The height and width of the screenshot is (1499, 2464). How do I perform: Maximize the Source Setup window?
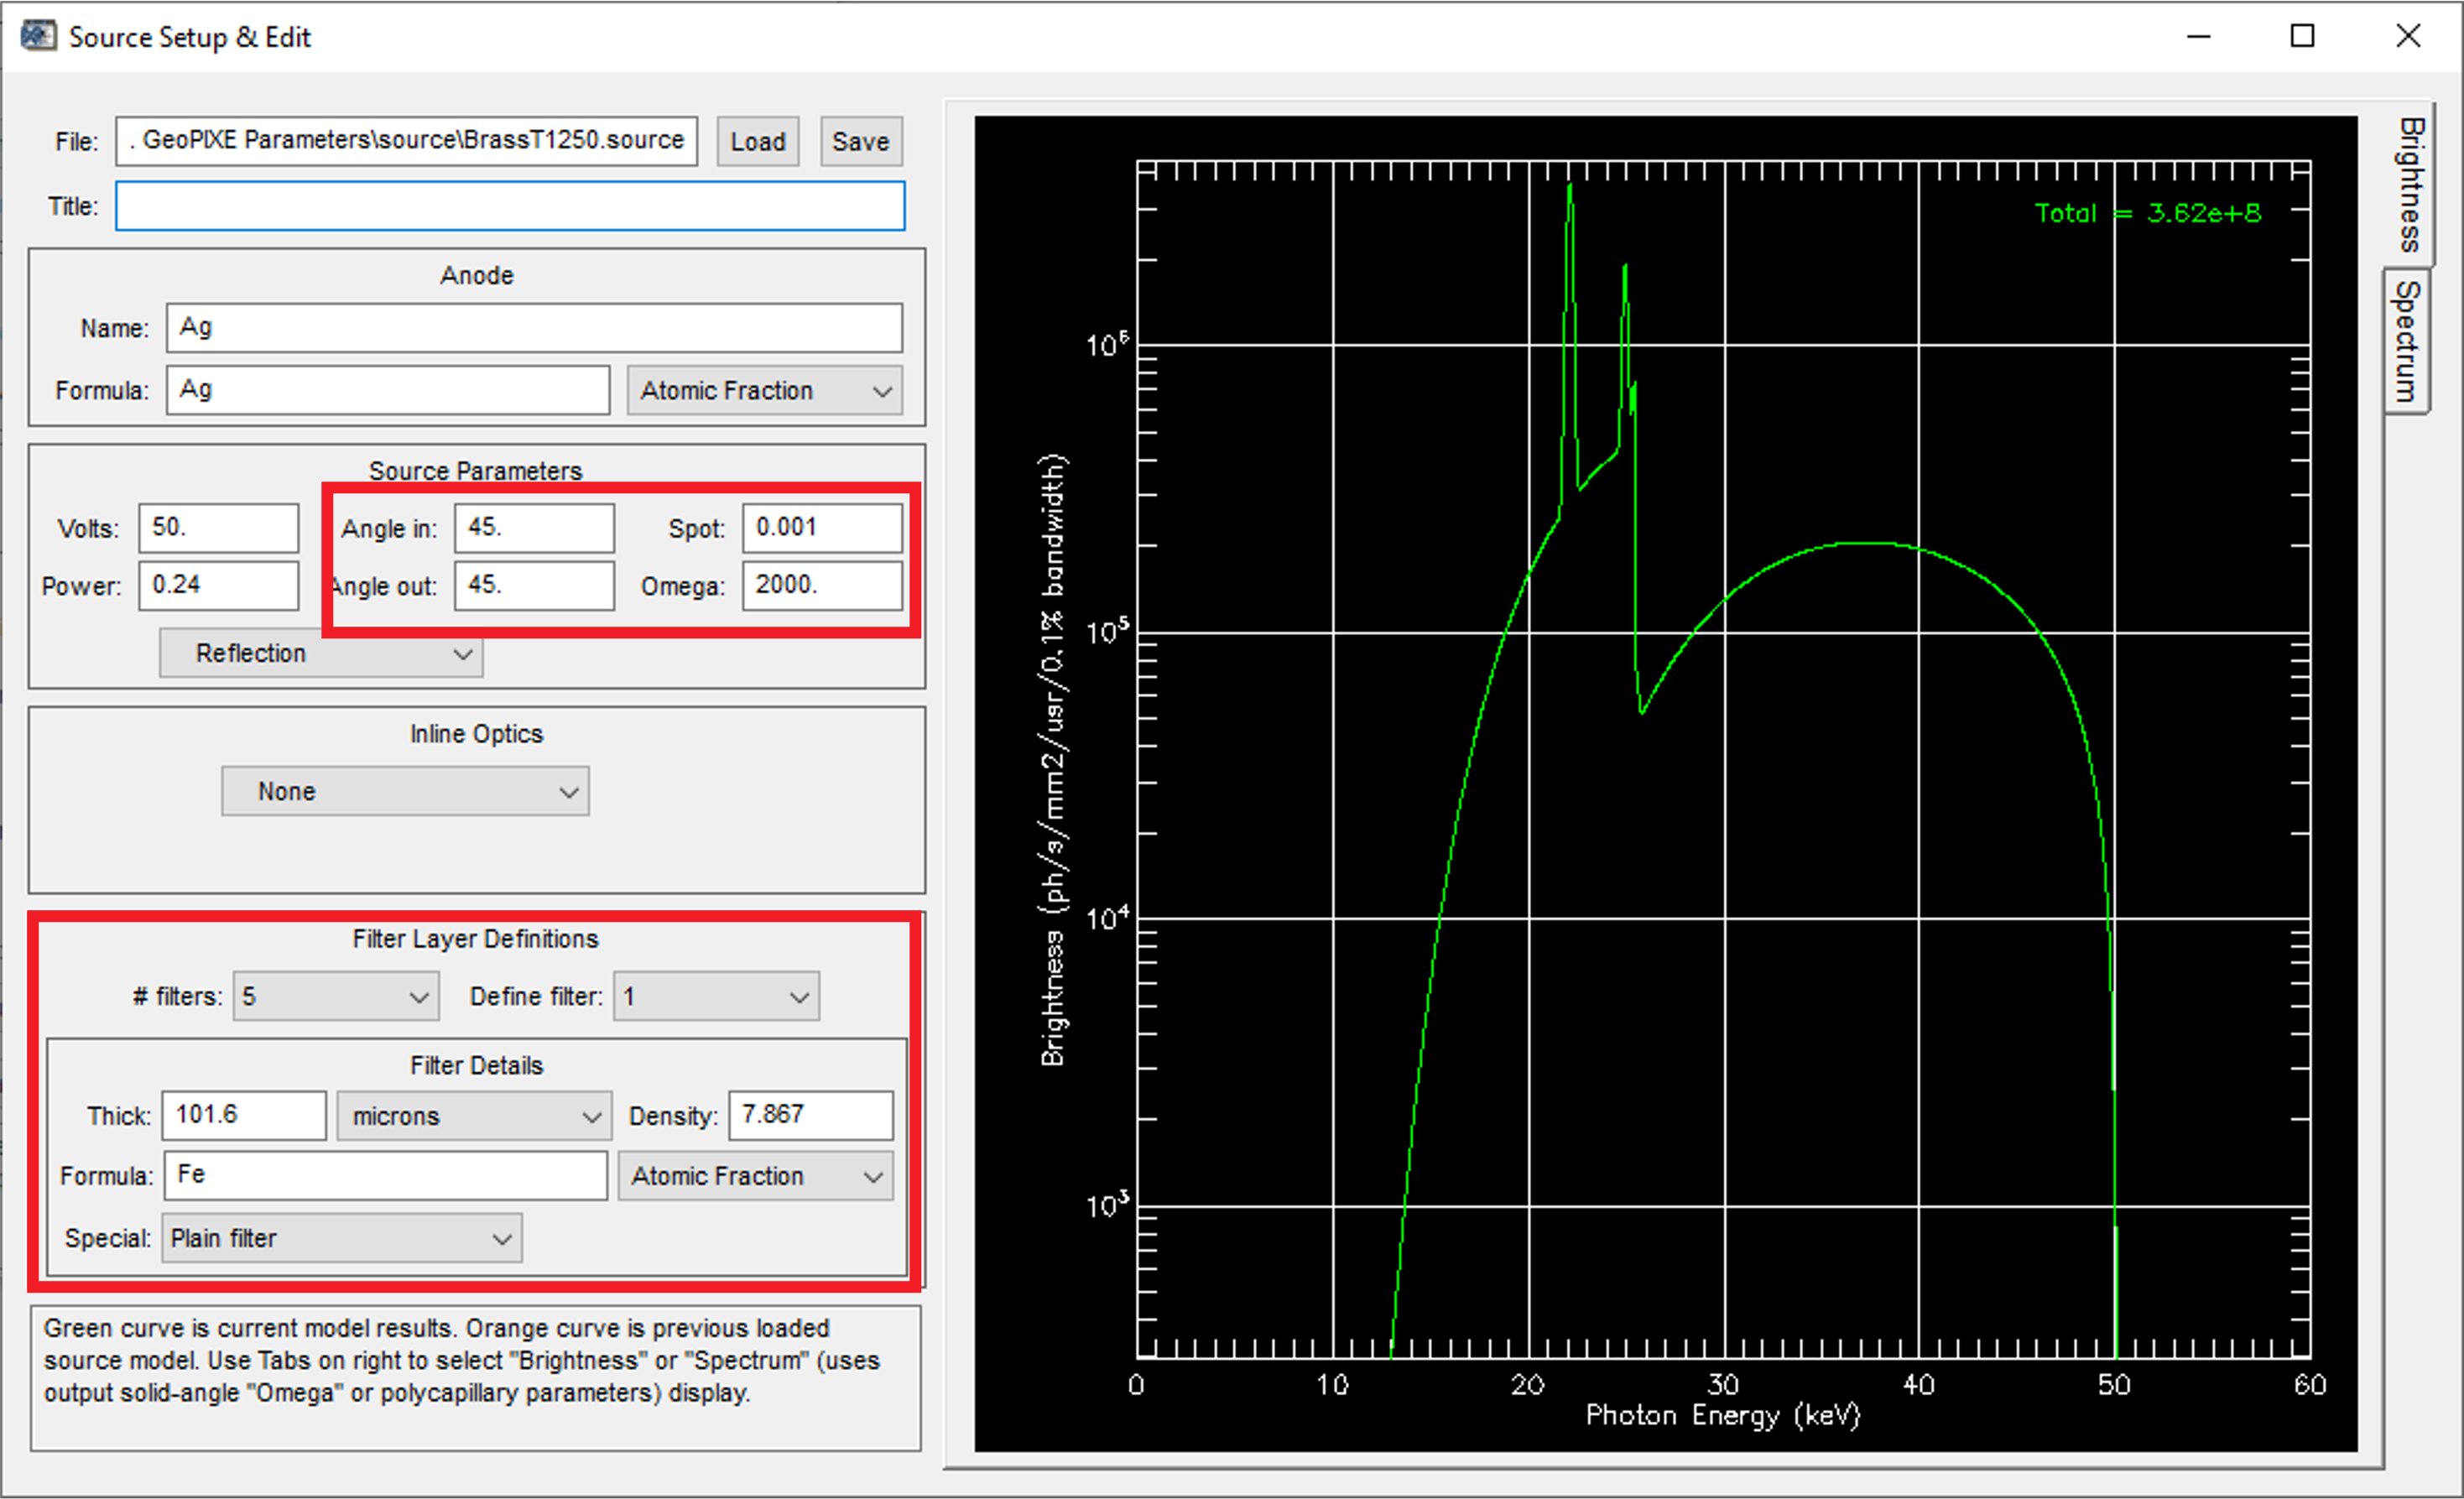click(x=2302, y=36)
